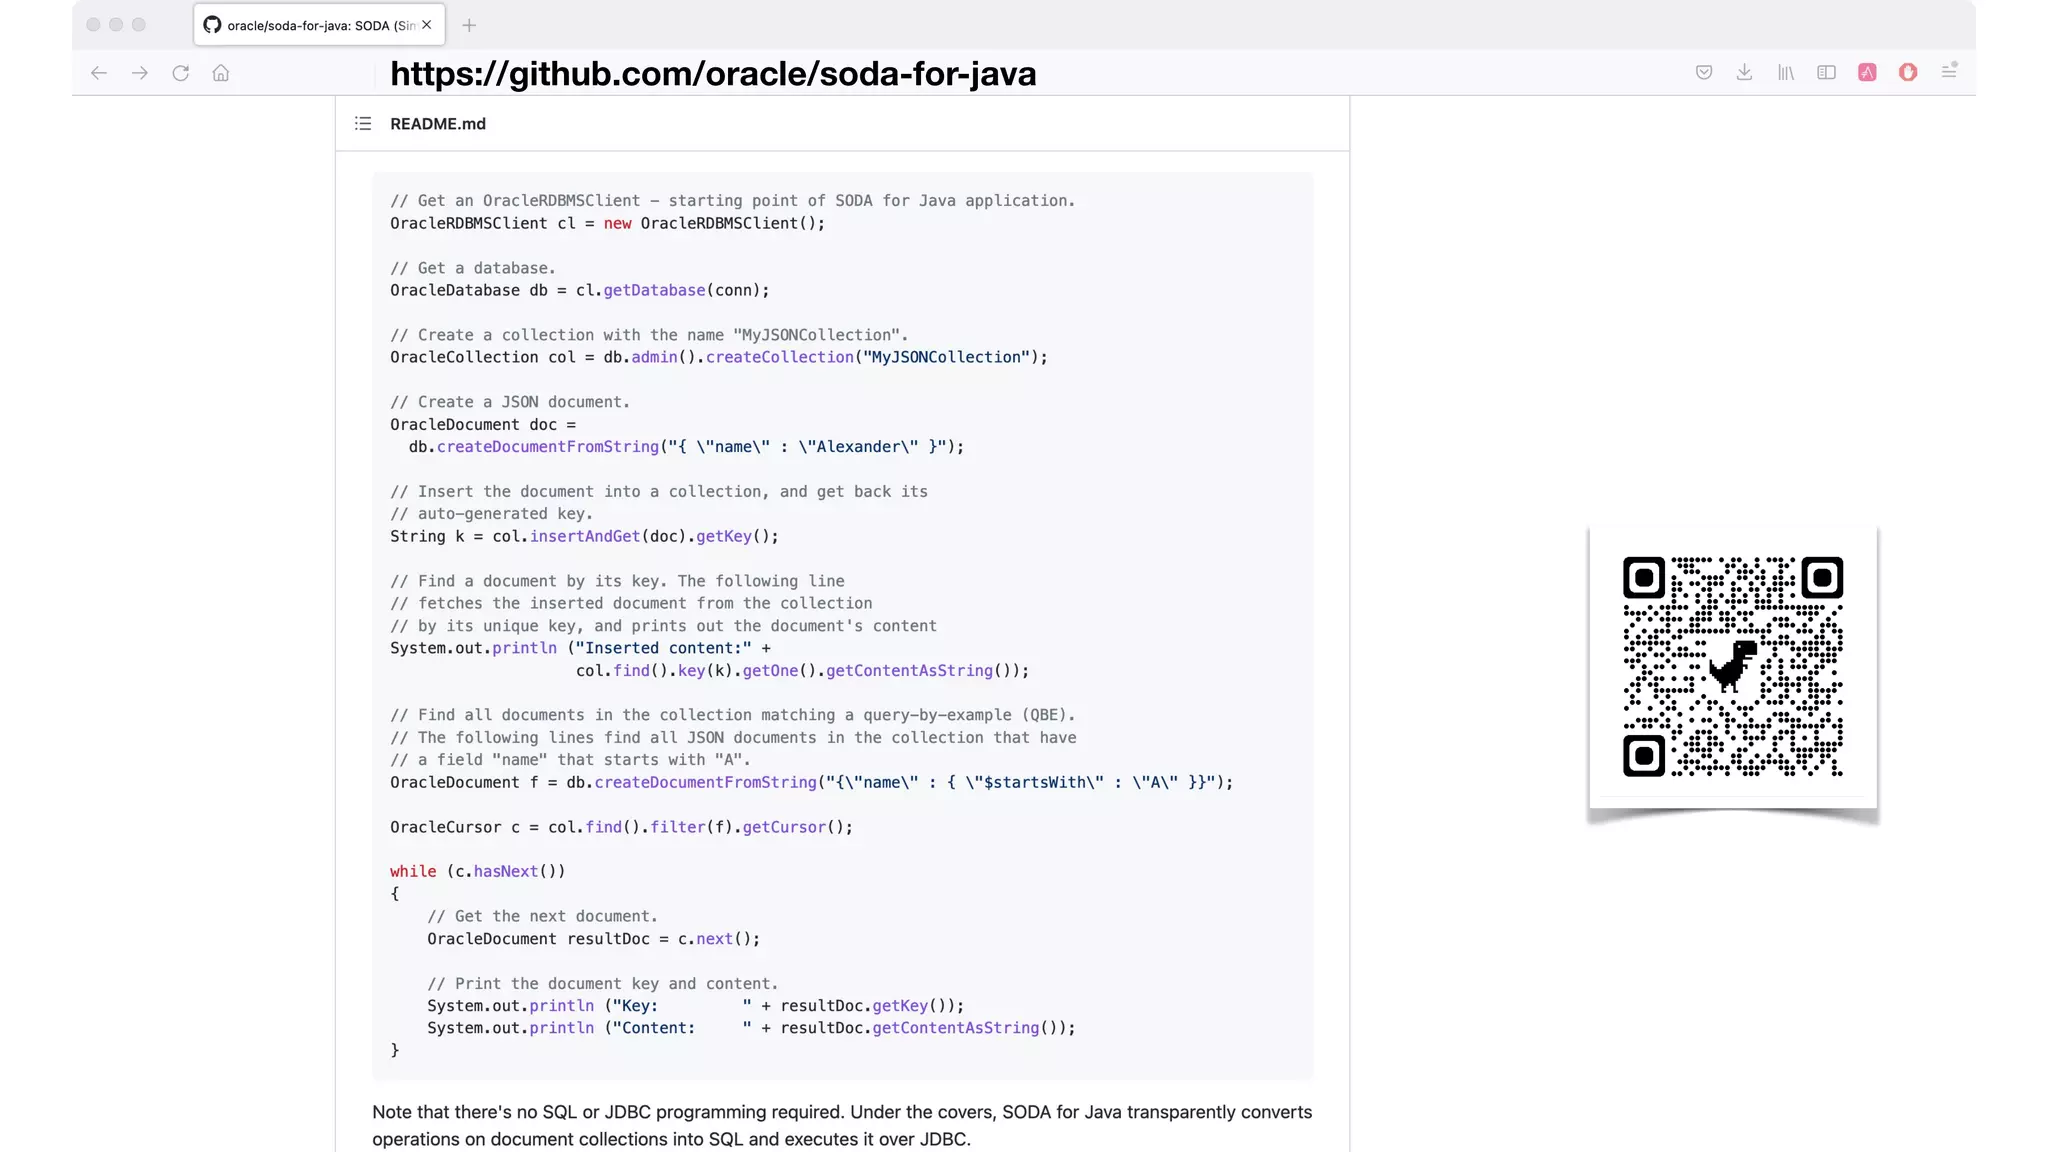
Task: Reload the current page
Action: 181,73
